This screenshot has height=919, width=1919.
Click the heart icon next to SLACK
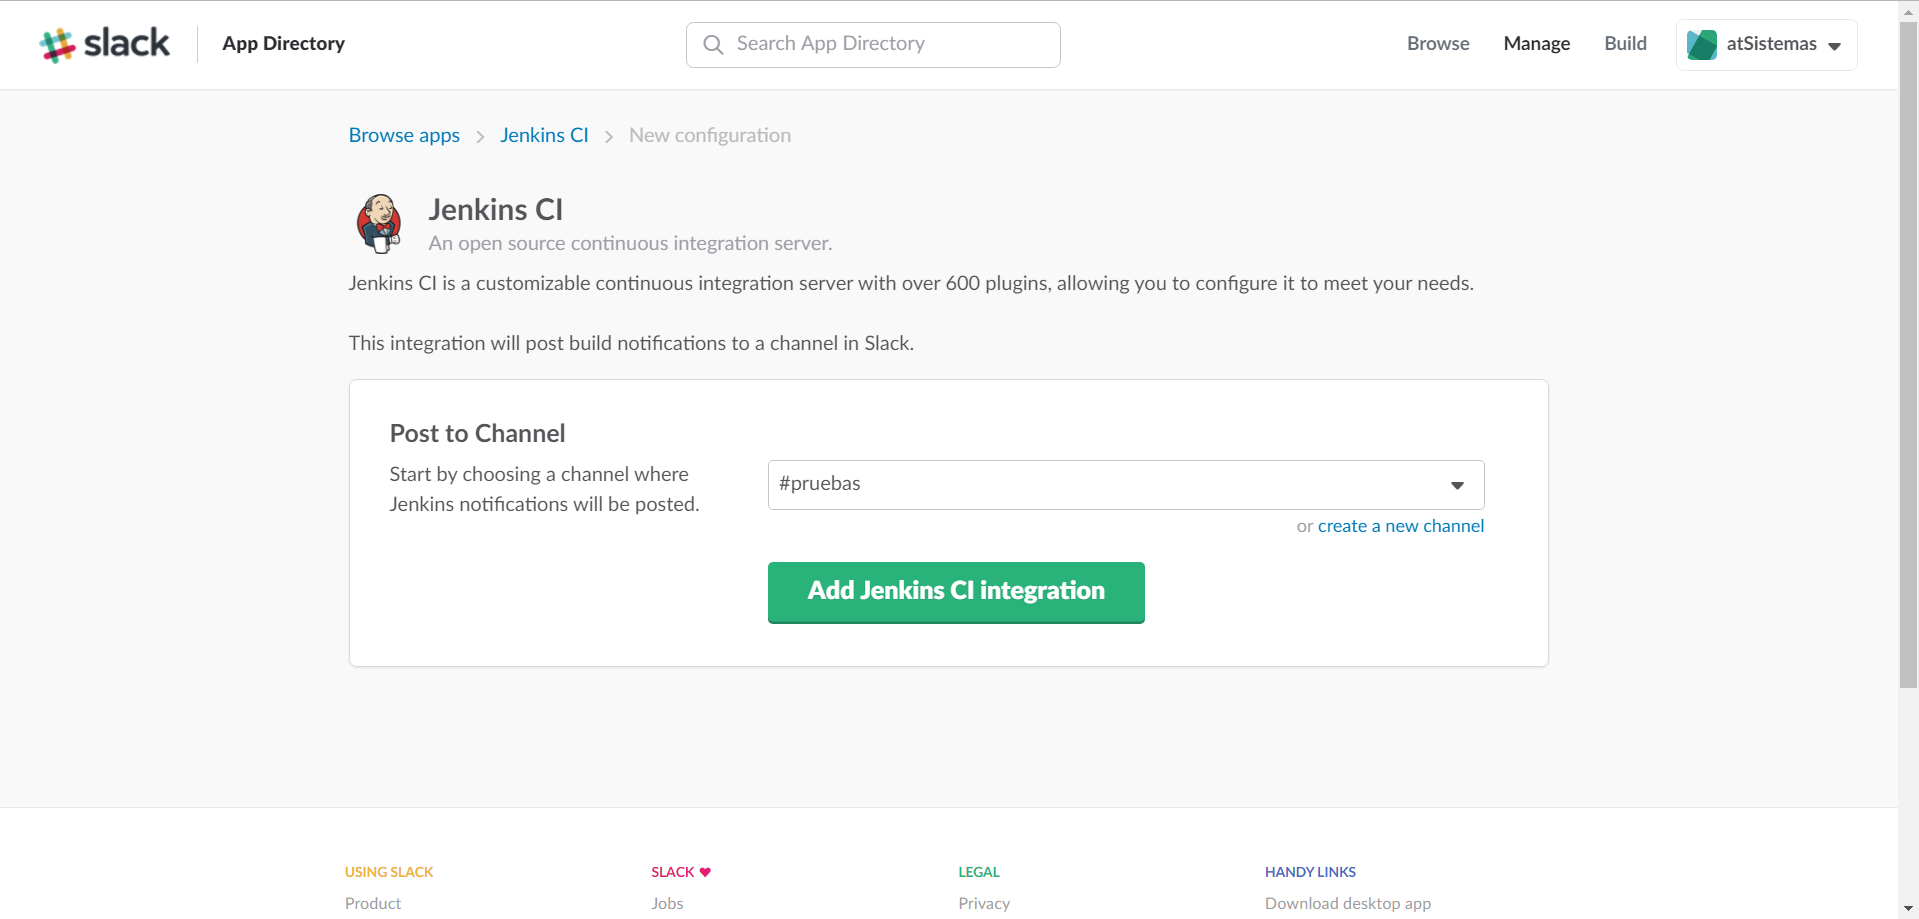[x=705, y=872]
